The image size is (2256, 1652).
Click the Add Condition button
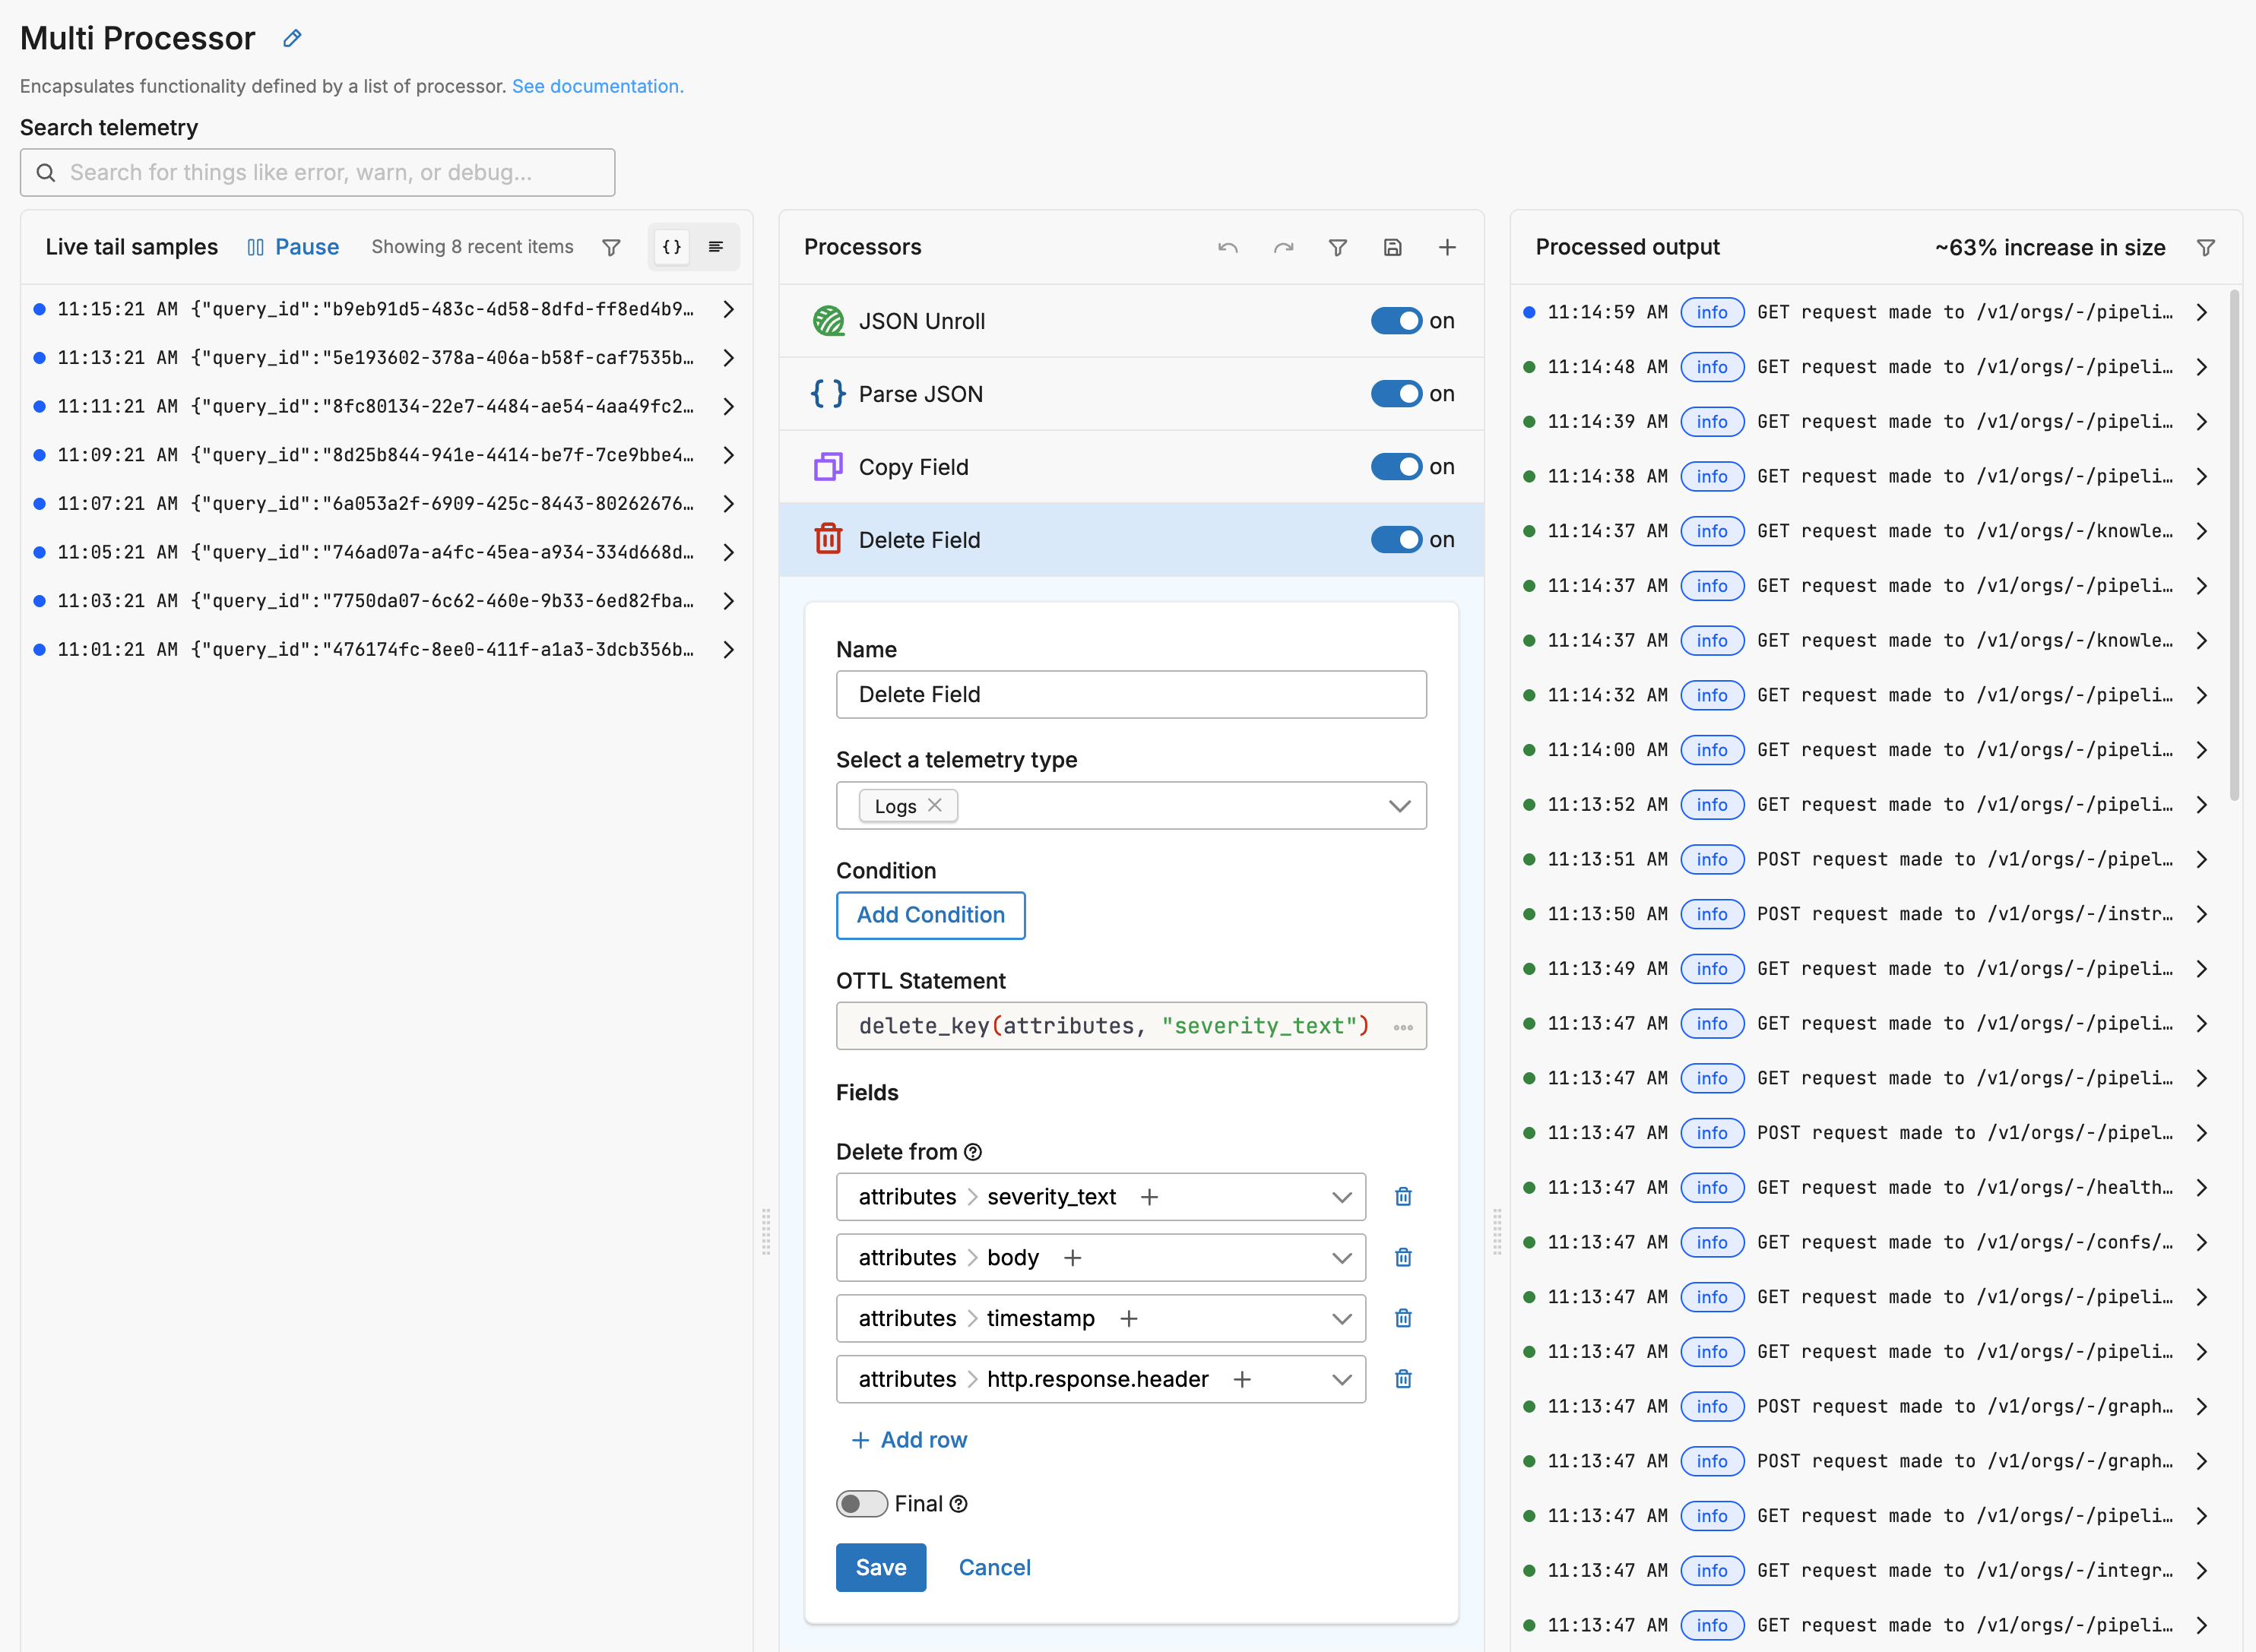930,915
